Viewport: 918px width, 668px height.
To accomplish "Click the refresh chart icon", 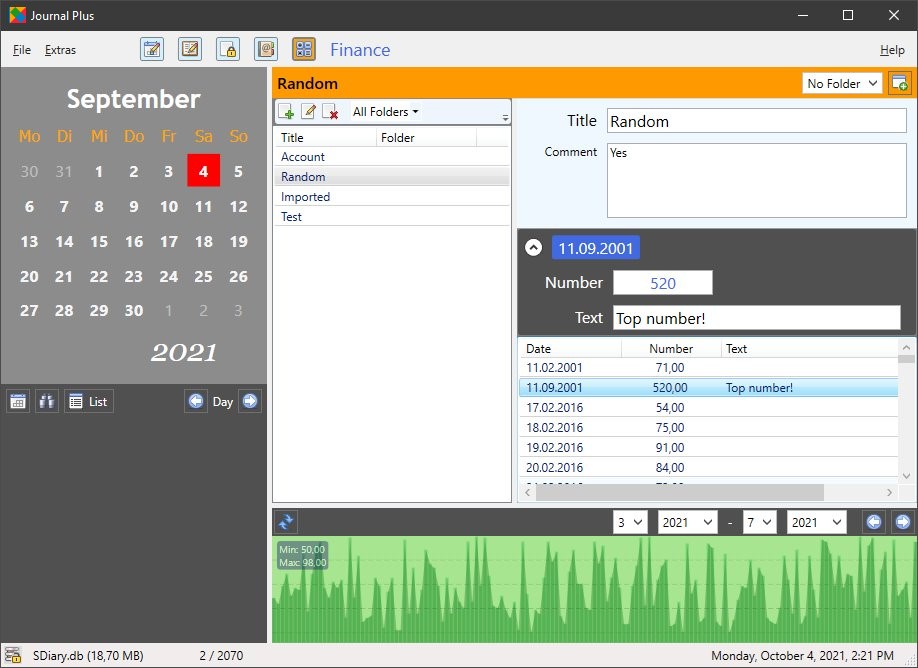I will pos(286,522).
